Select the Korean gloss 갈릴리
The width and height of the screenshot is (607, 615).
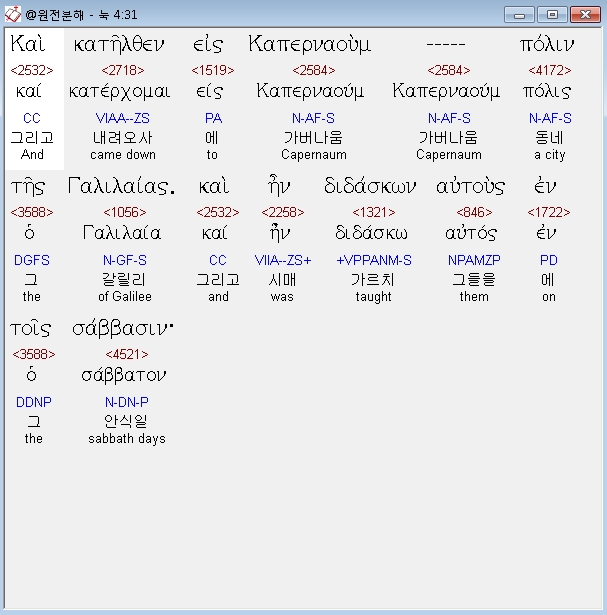point(124,280)
